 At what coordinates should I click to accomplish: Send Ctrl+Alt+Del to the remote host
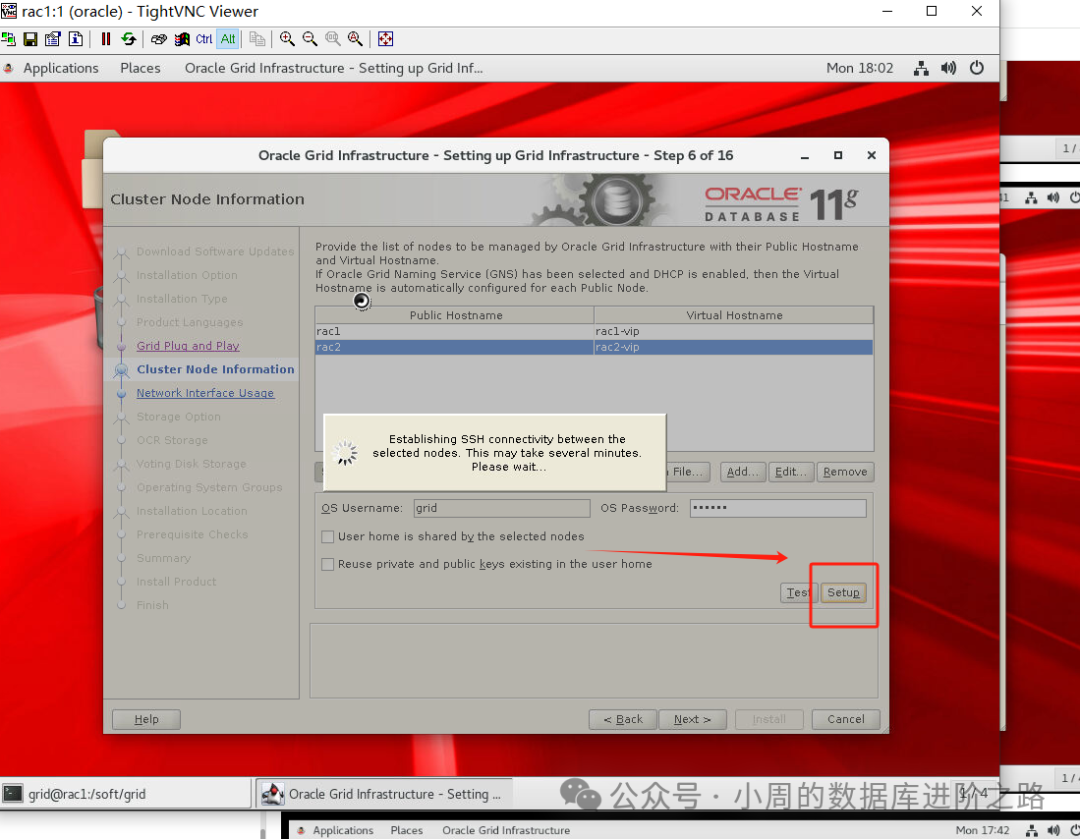[158, 39]
